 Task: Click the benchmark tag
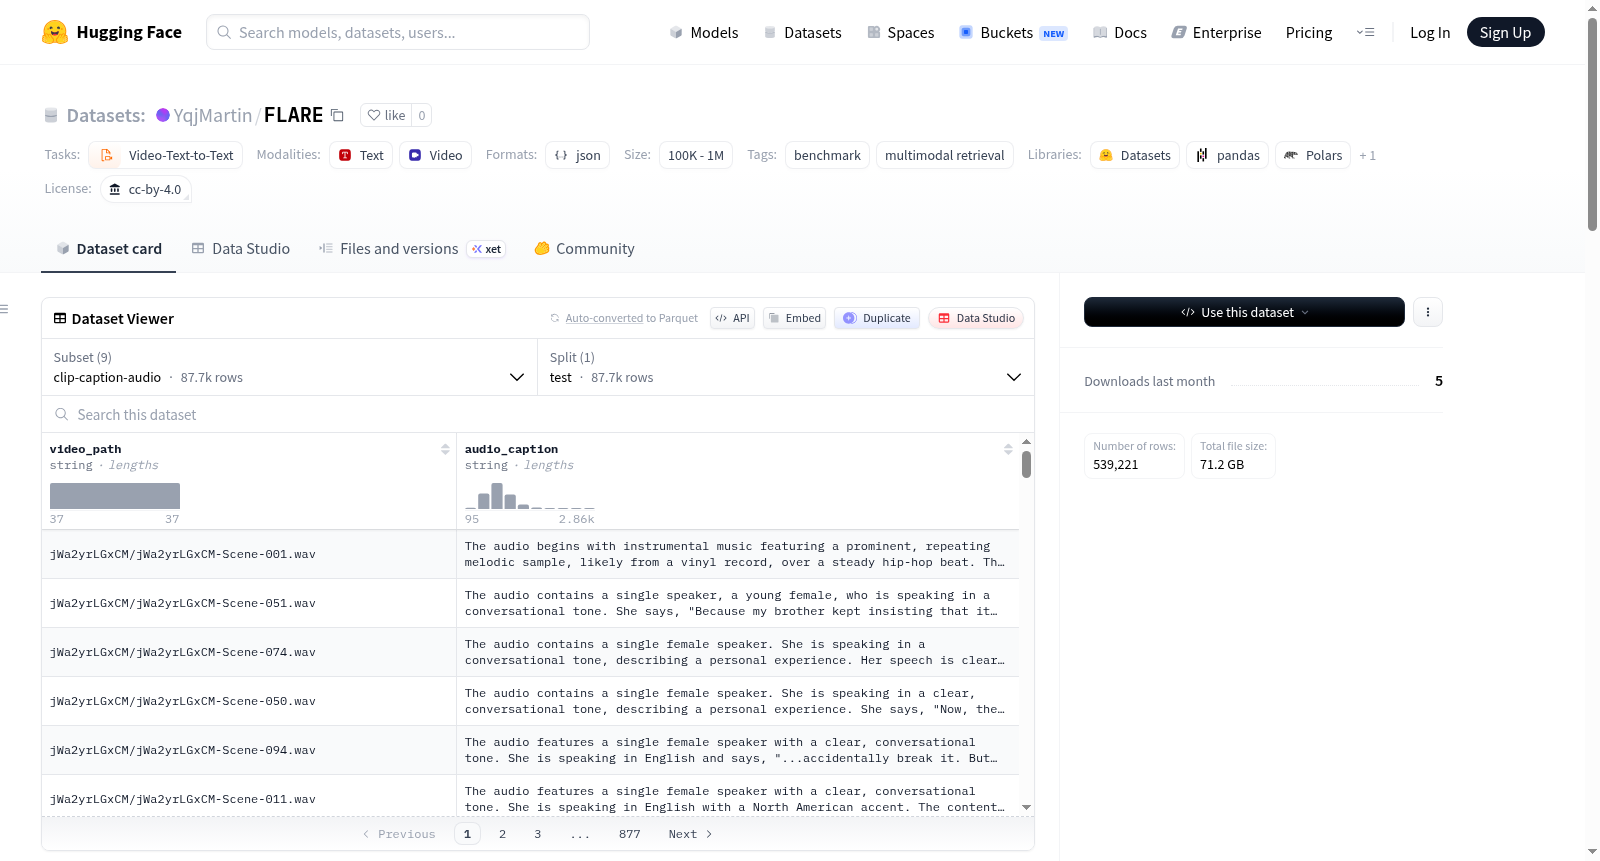coord(827,155)
